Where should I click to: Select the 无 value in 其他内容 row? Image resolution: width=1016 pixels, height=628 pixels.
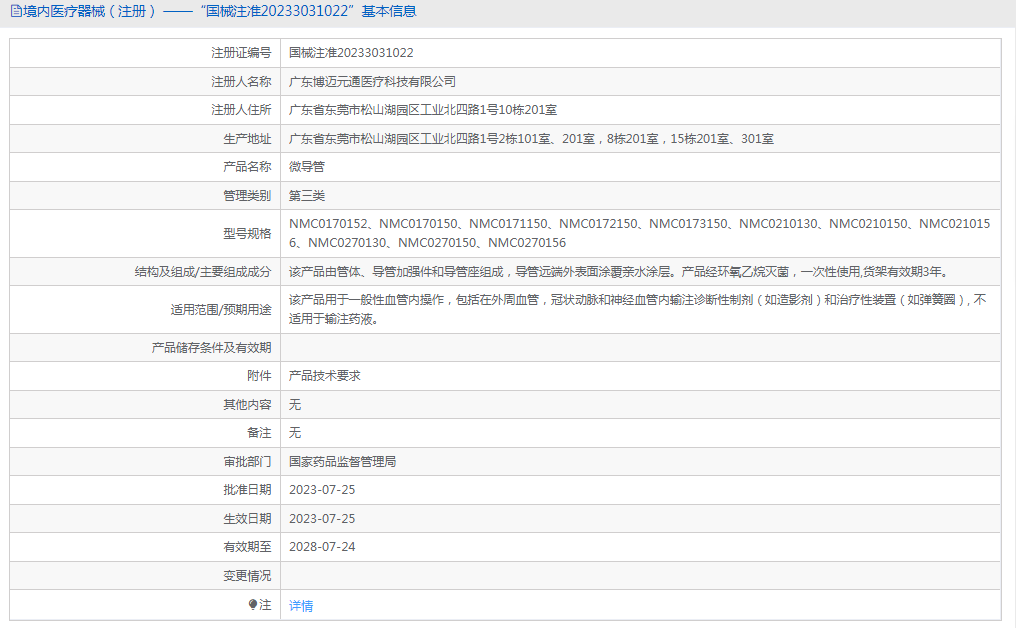click(295, 405)
